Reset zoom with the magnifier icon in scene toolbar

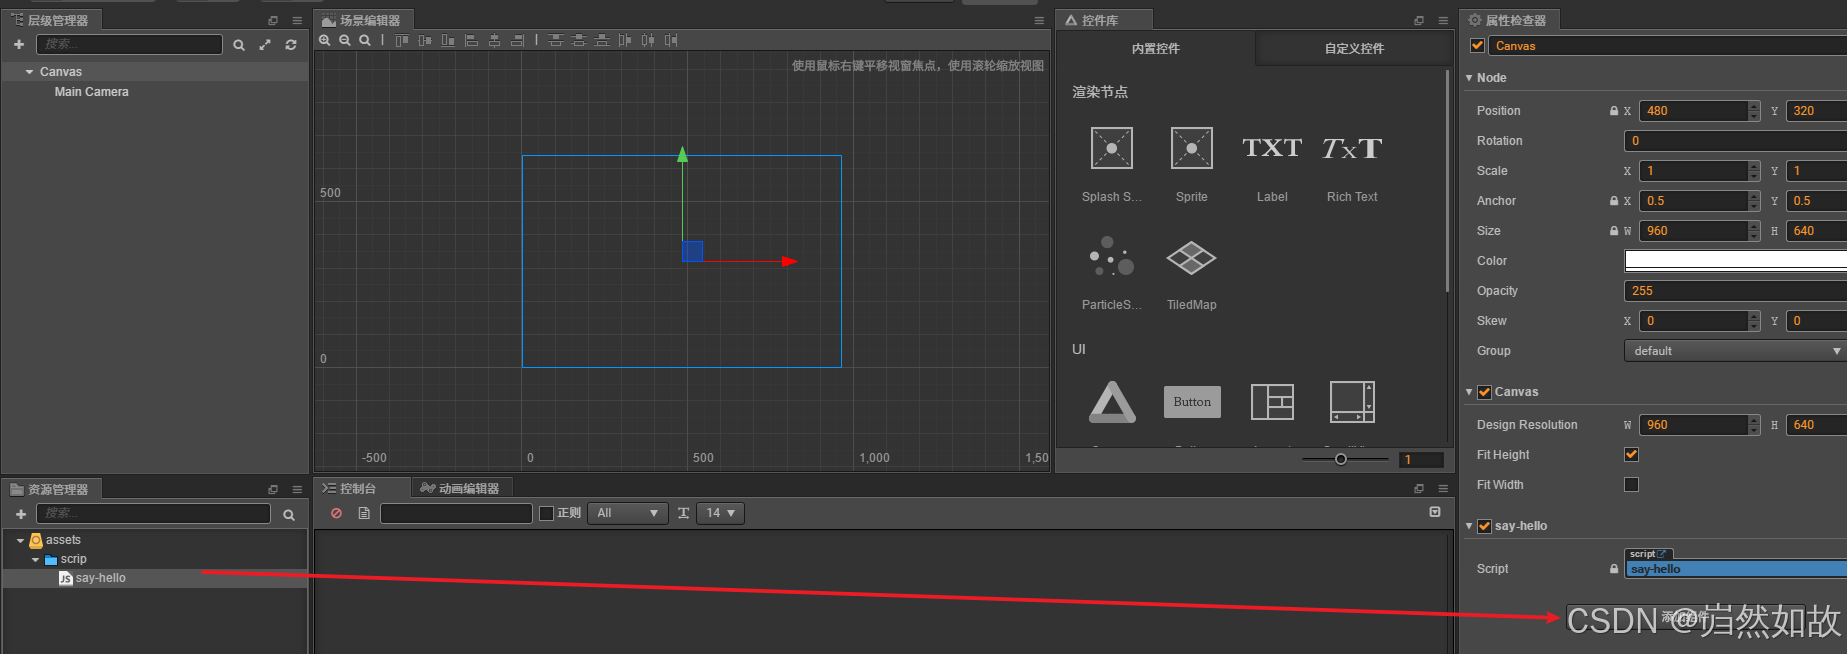pos(365,40)
